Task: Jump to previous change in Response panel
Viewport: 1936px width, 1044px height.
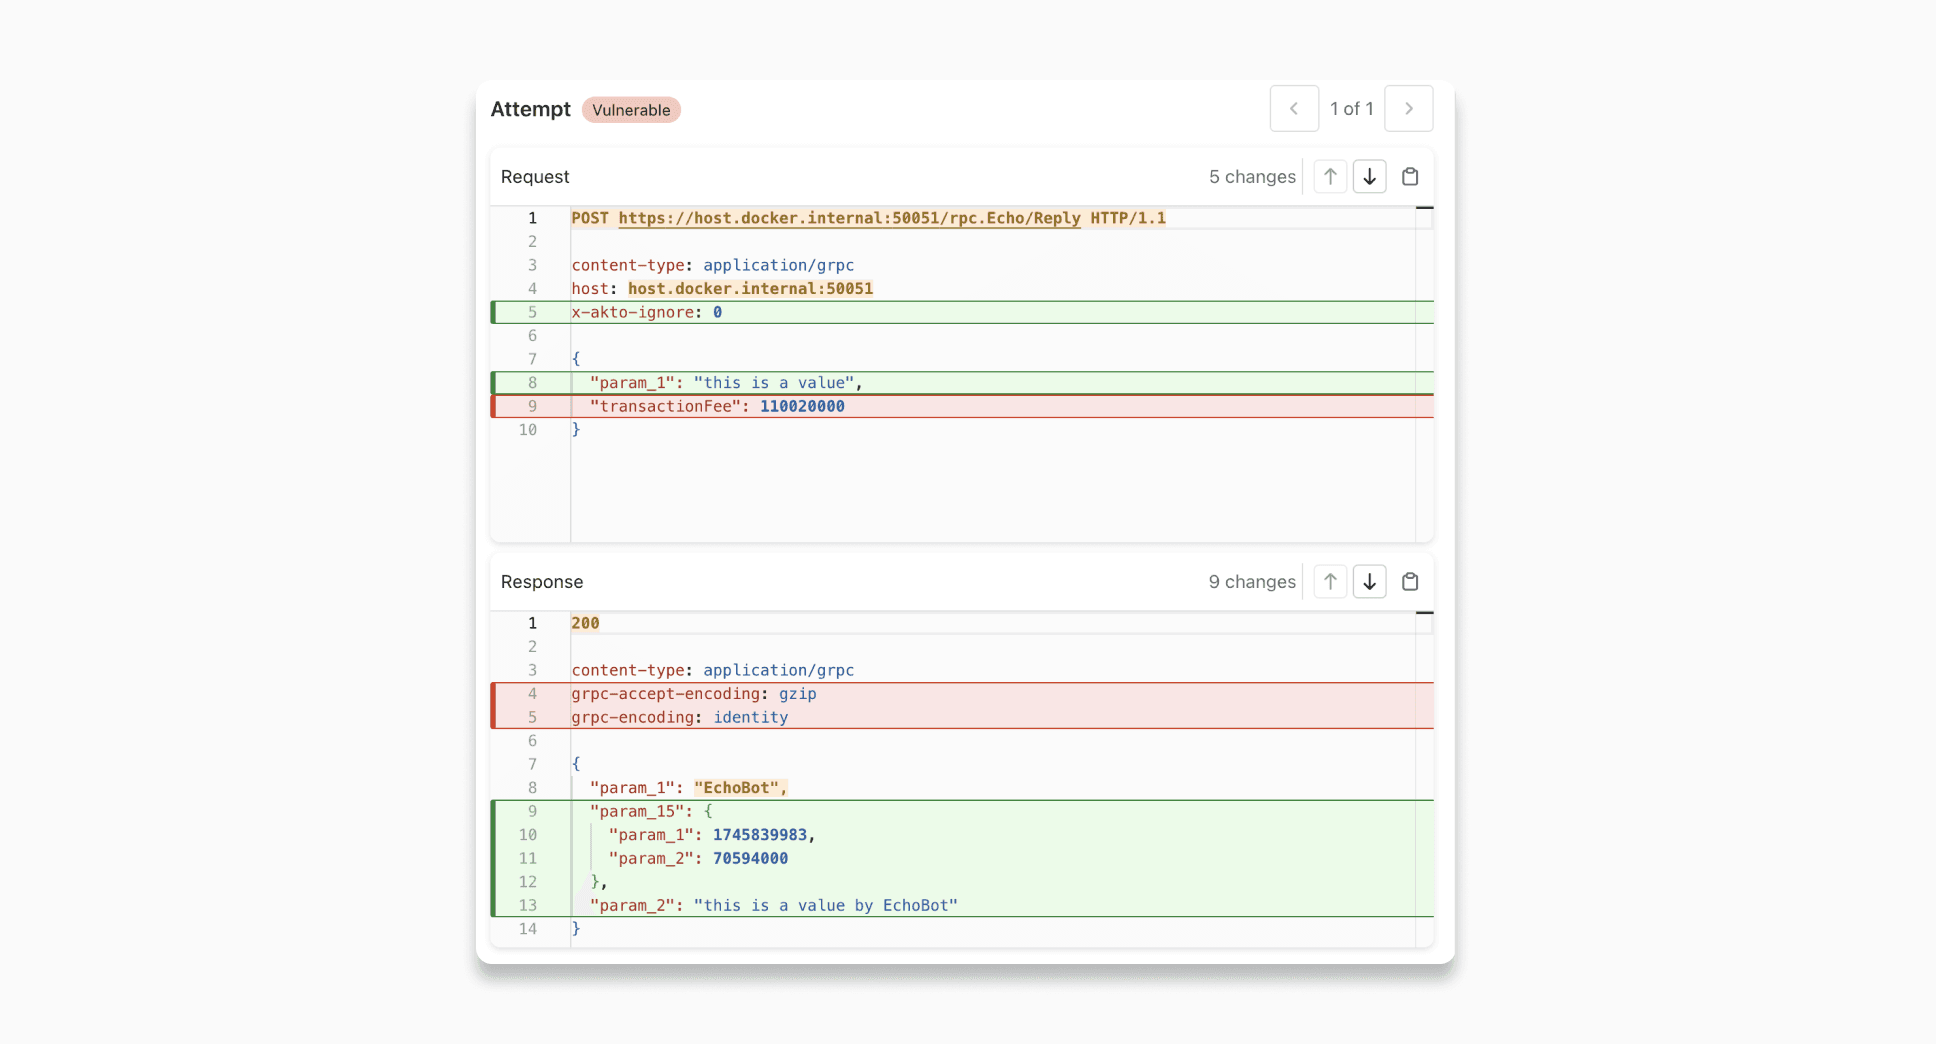Action: point(1329,581)
